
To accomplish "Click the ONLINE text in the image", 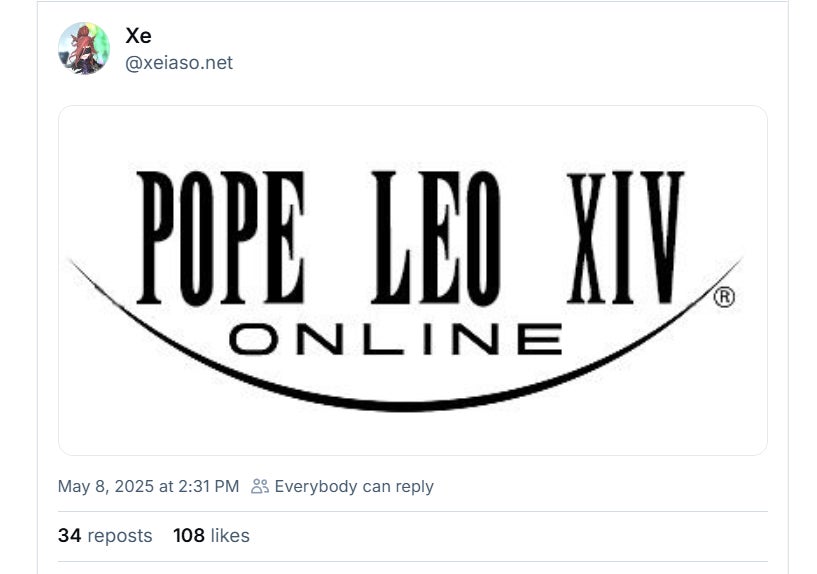I will point(395,340).
